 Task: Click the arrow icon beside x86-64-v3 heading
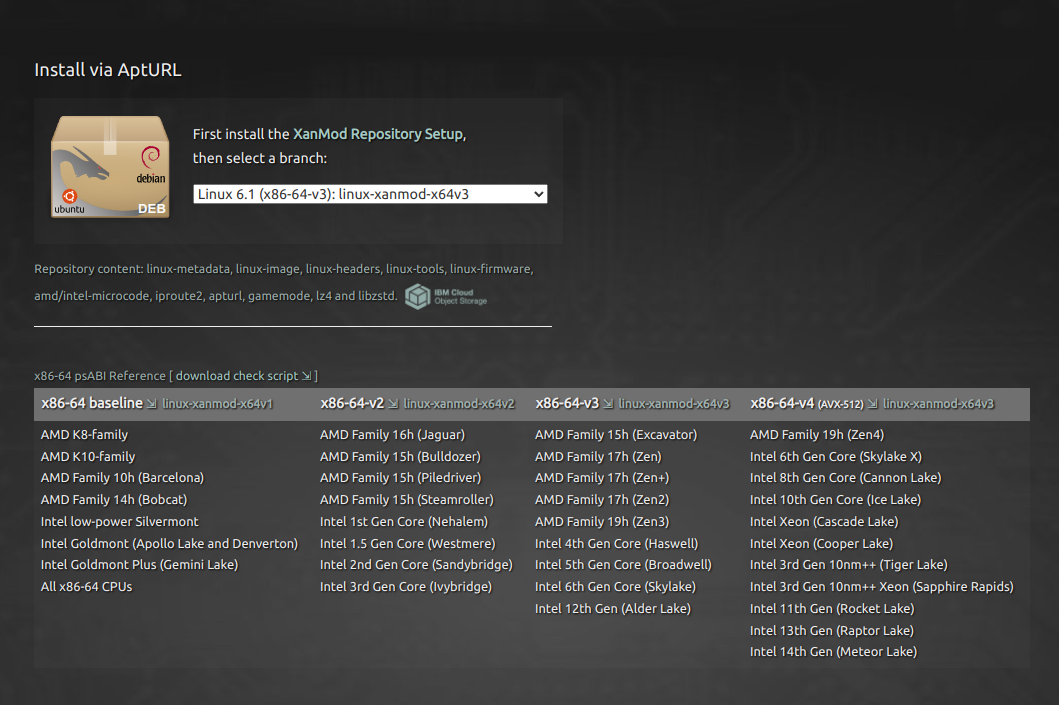(x=608, y=404)
